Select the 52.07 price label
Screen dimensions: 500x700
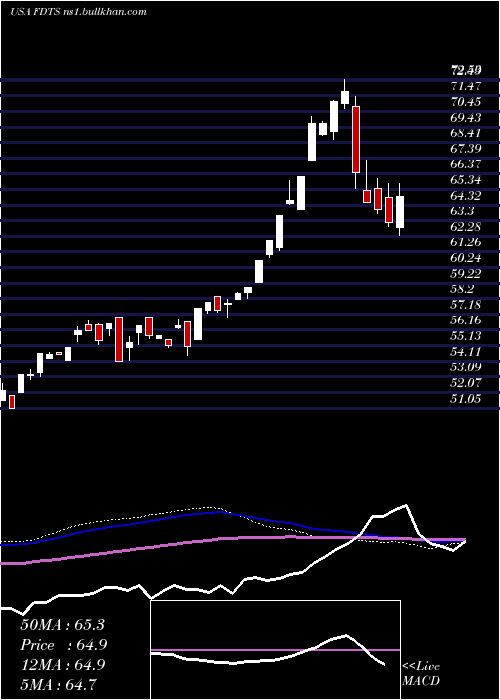tap(466, 383)
